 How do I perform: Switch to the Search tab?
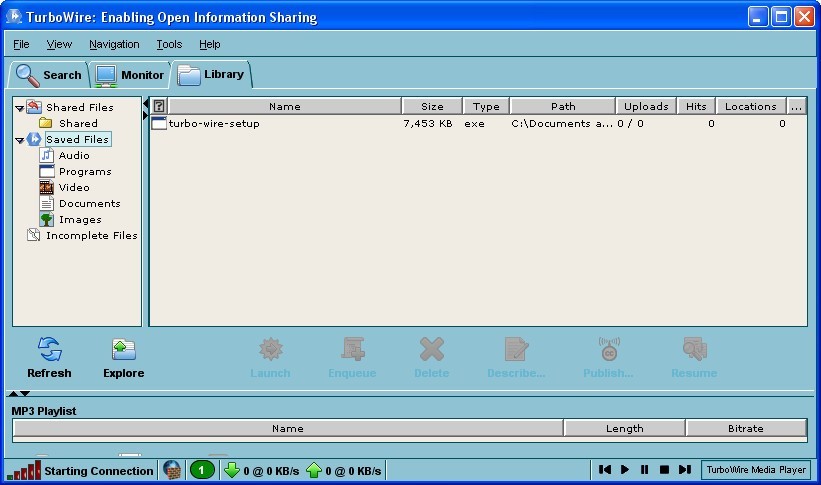pos(49,75)
